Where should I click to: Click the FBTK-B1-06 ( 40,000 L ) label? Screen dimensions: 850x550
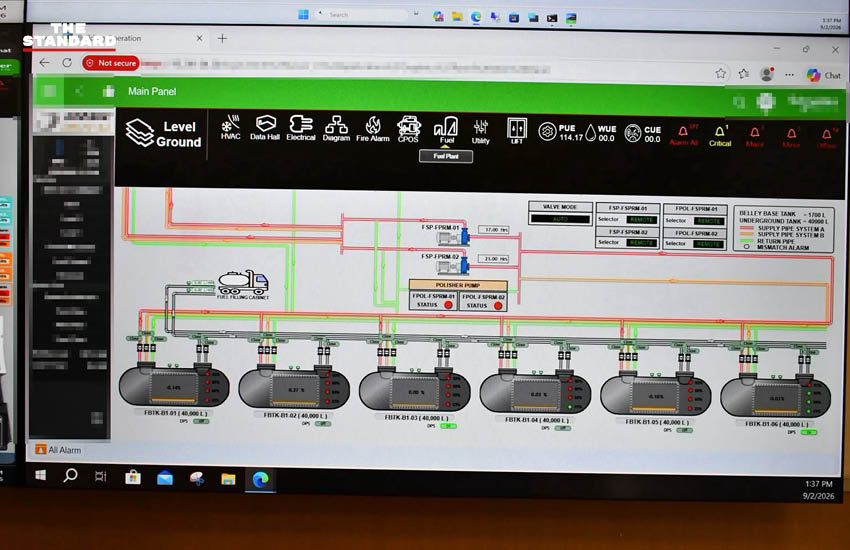[776, 424]
